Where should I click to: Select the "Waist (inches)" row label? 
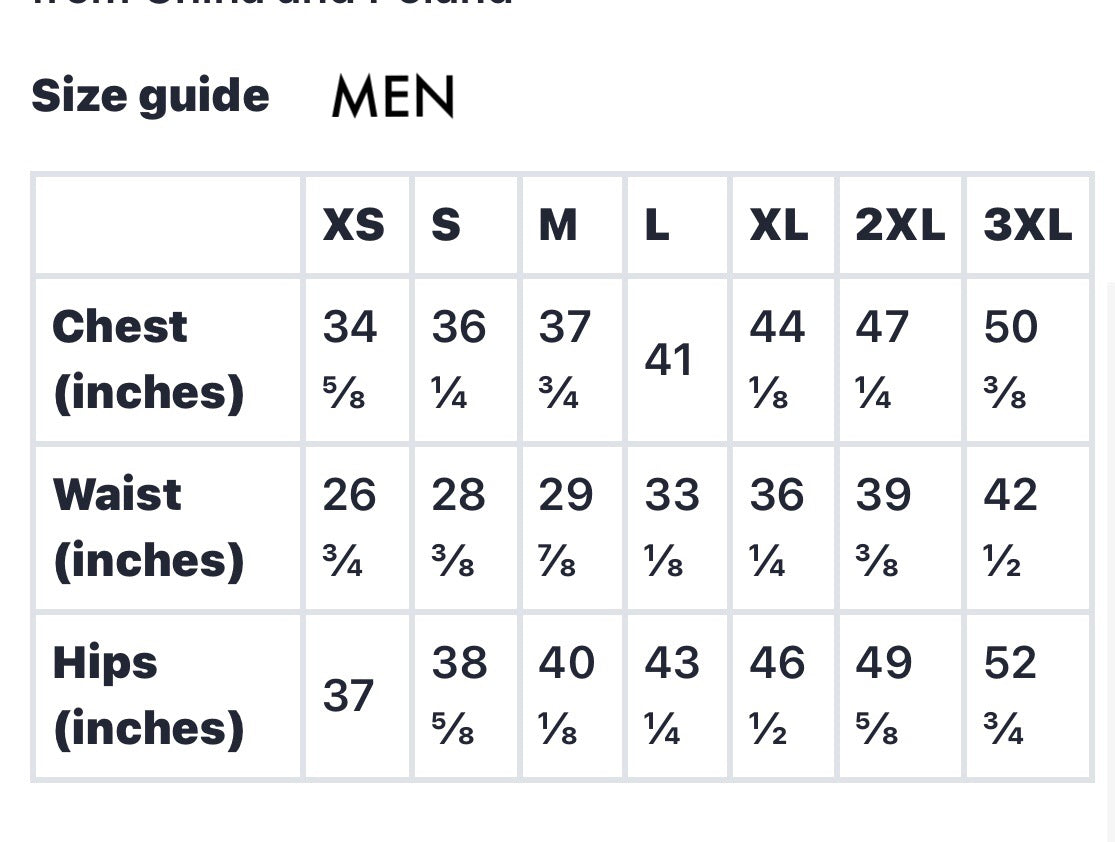[148, 528]
